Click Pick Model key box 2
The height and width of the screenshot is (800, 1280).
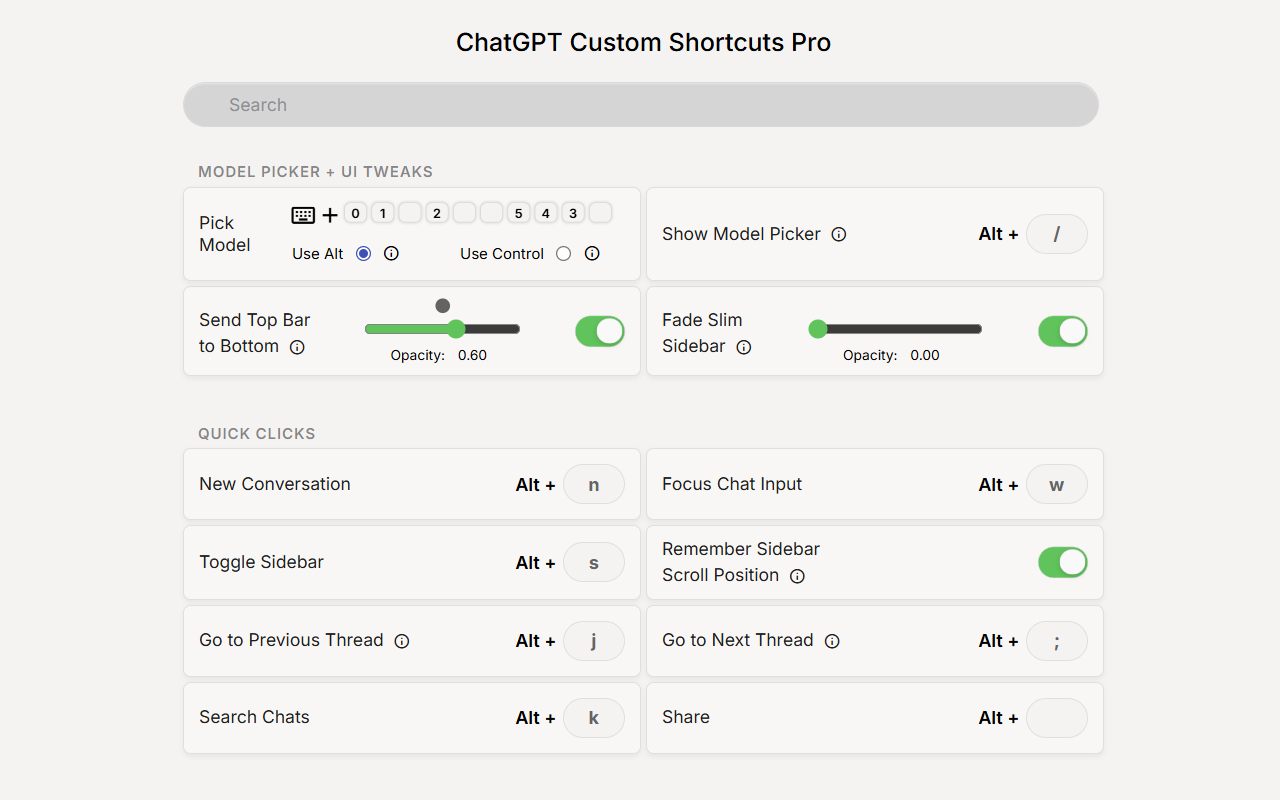[437, 213]
